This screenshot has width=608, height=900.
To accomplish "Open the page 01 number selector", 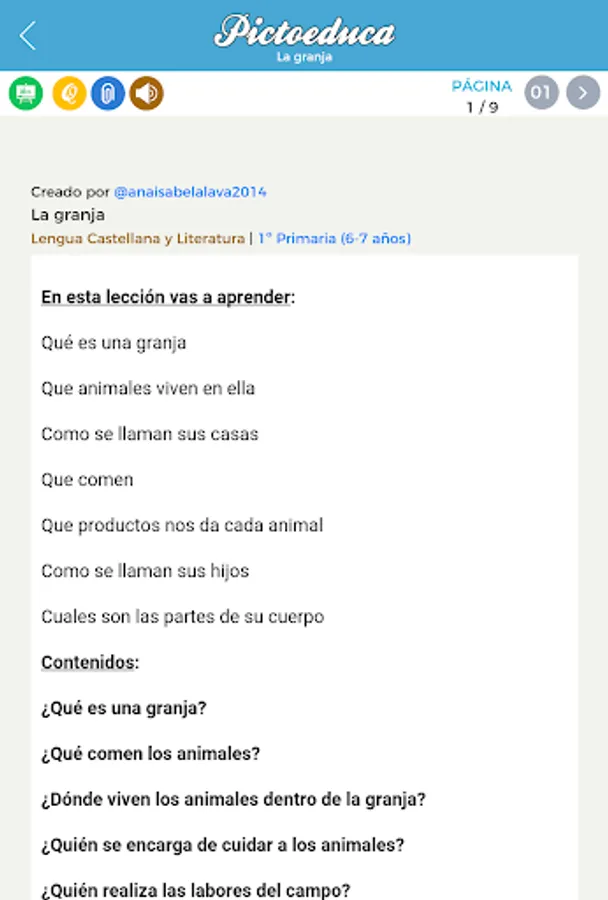I will [541, 94].
